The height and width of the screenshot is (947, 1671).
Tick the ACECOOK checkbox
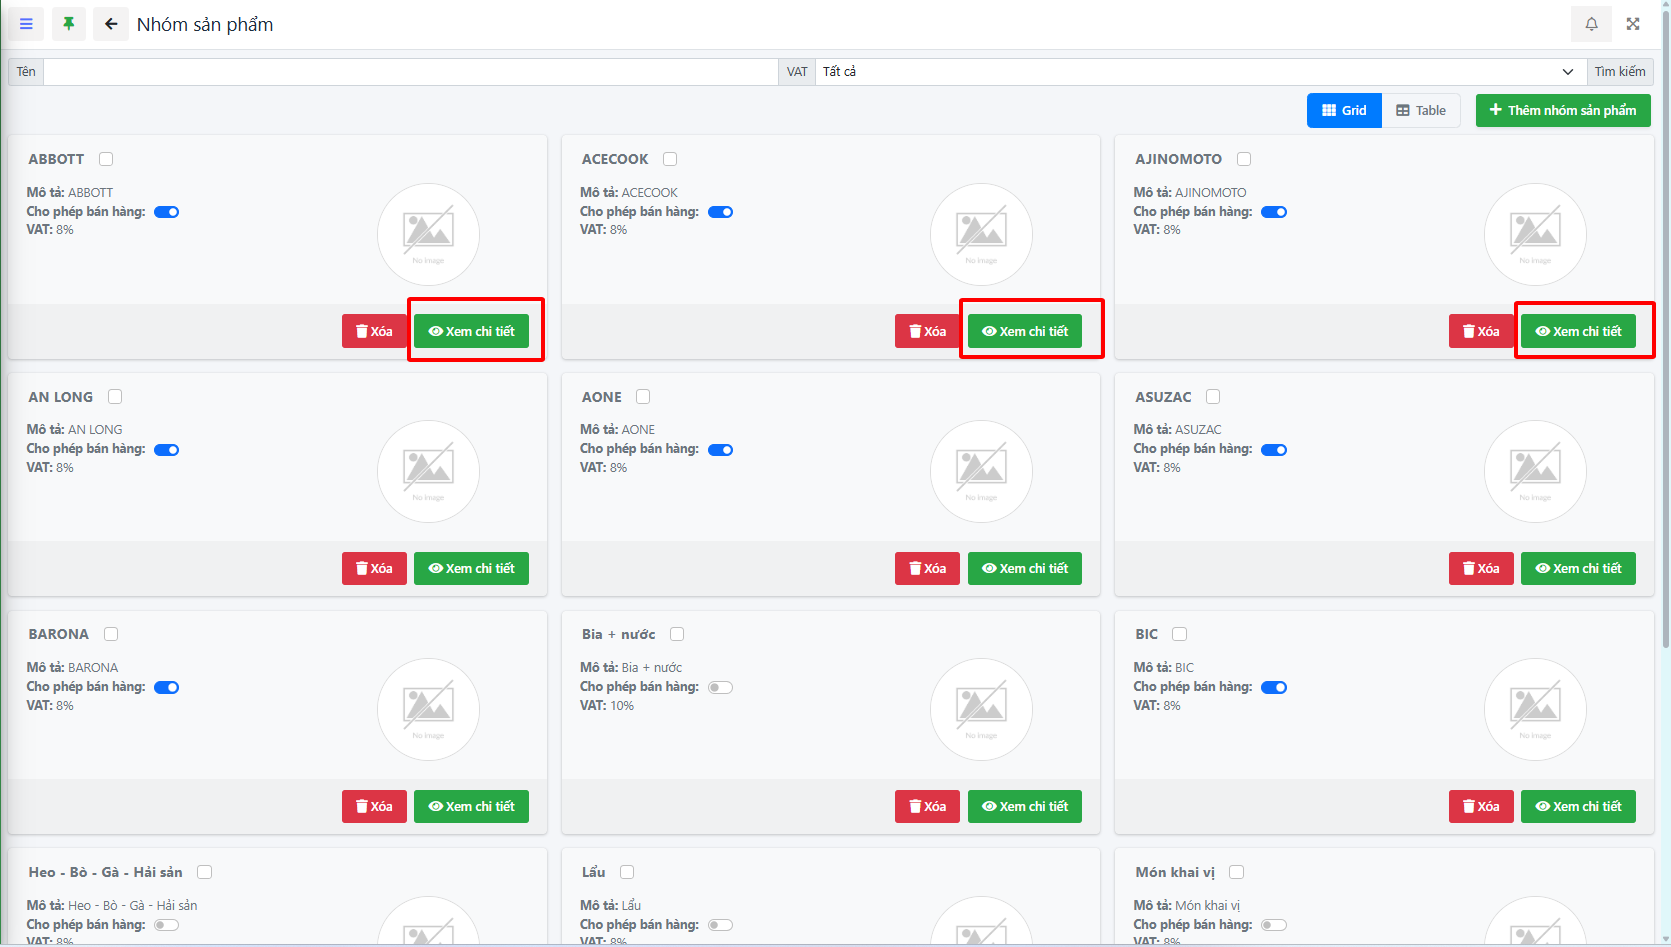(670, 159)
